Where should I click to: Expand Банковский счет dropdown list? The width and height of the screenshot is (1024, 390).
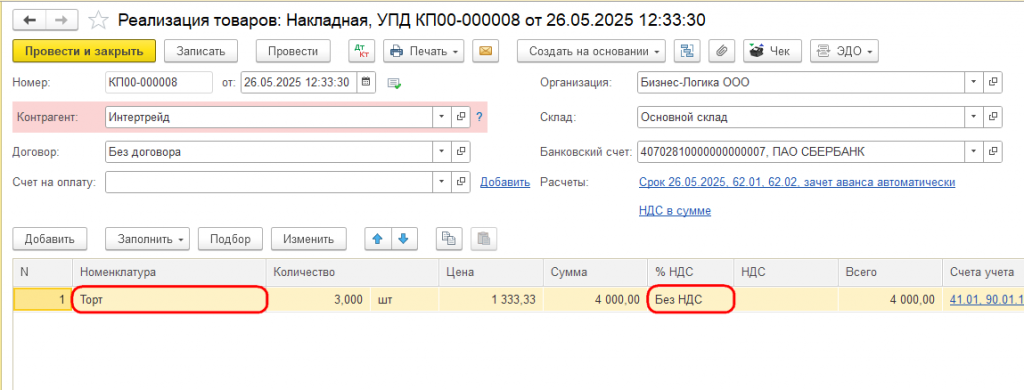pos(974,152)
